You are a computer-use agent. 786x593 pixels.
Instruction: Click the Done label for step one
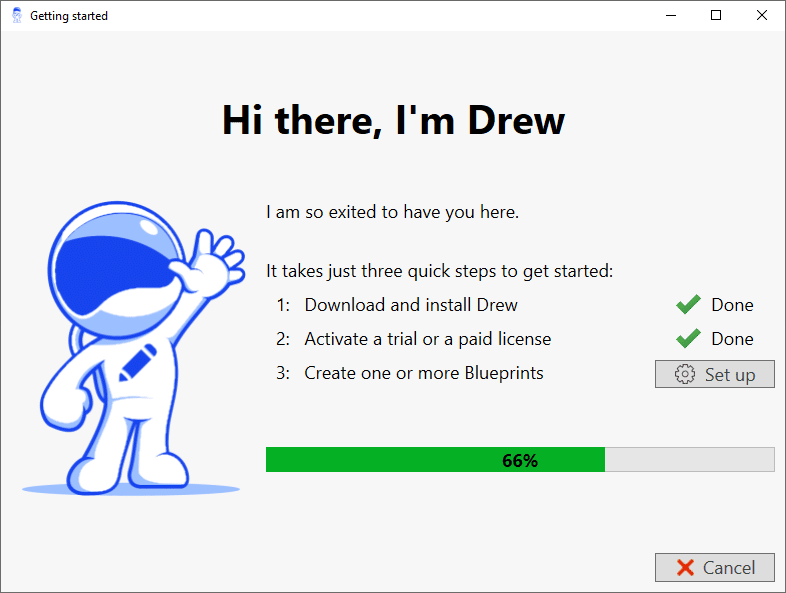pos(732,305)
